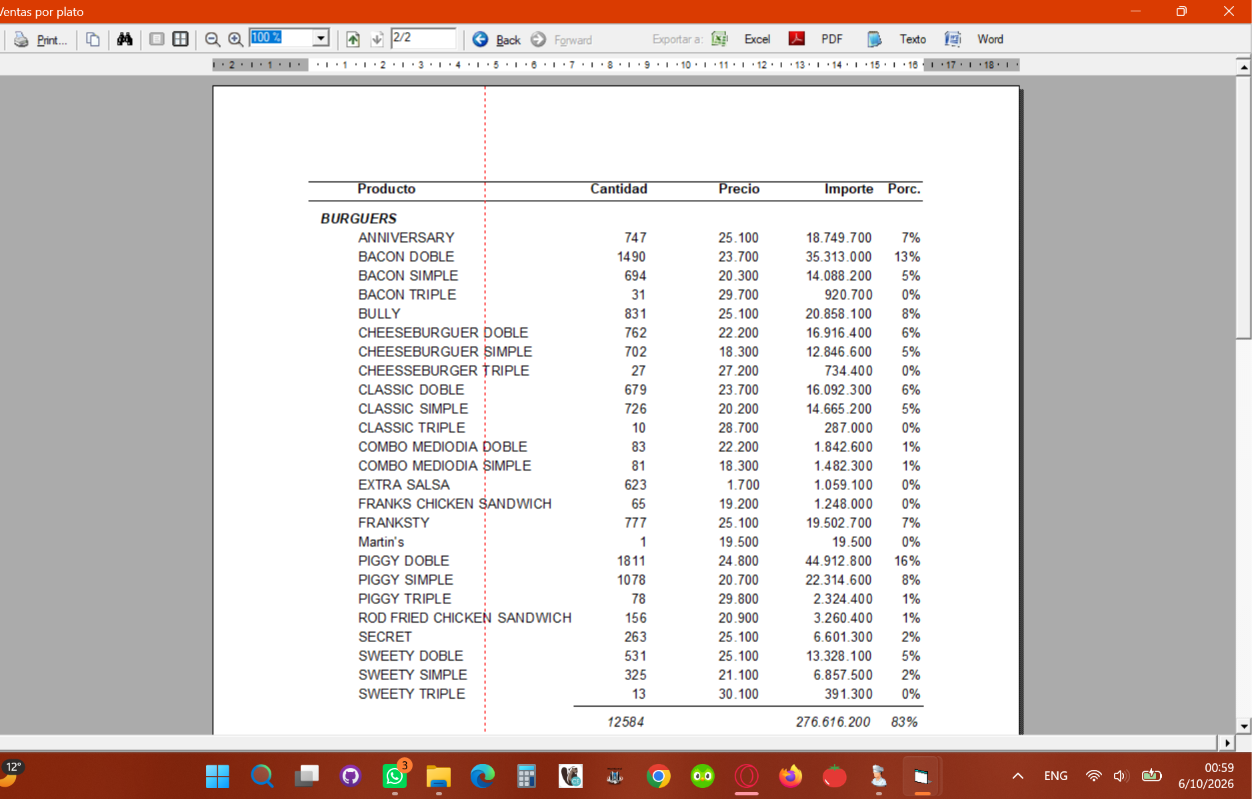Click the Print button in the toolbar
This screenshot has height=799, width=1252.
pos(41,40)
